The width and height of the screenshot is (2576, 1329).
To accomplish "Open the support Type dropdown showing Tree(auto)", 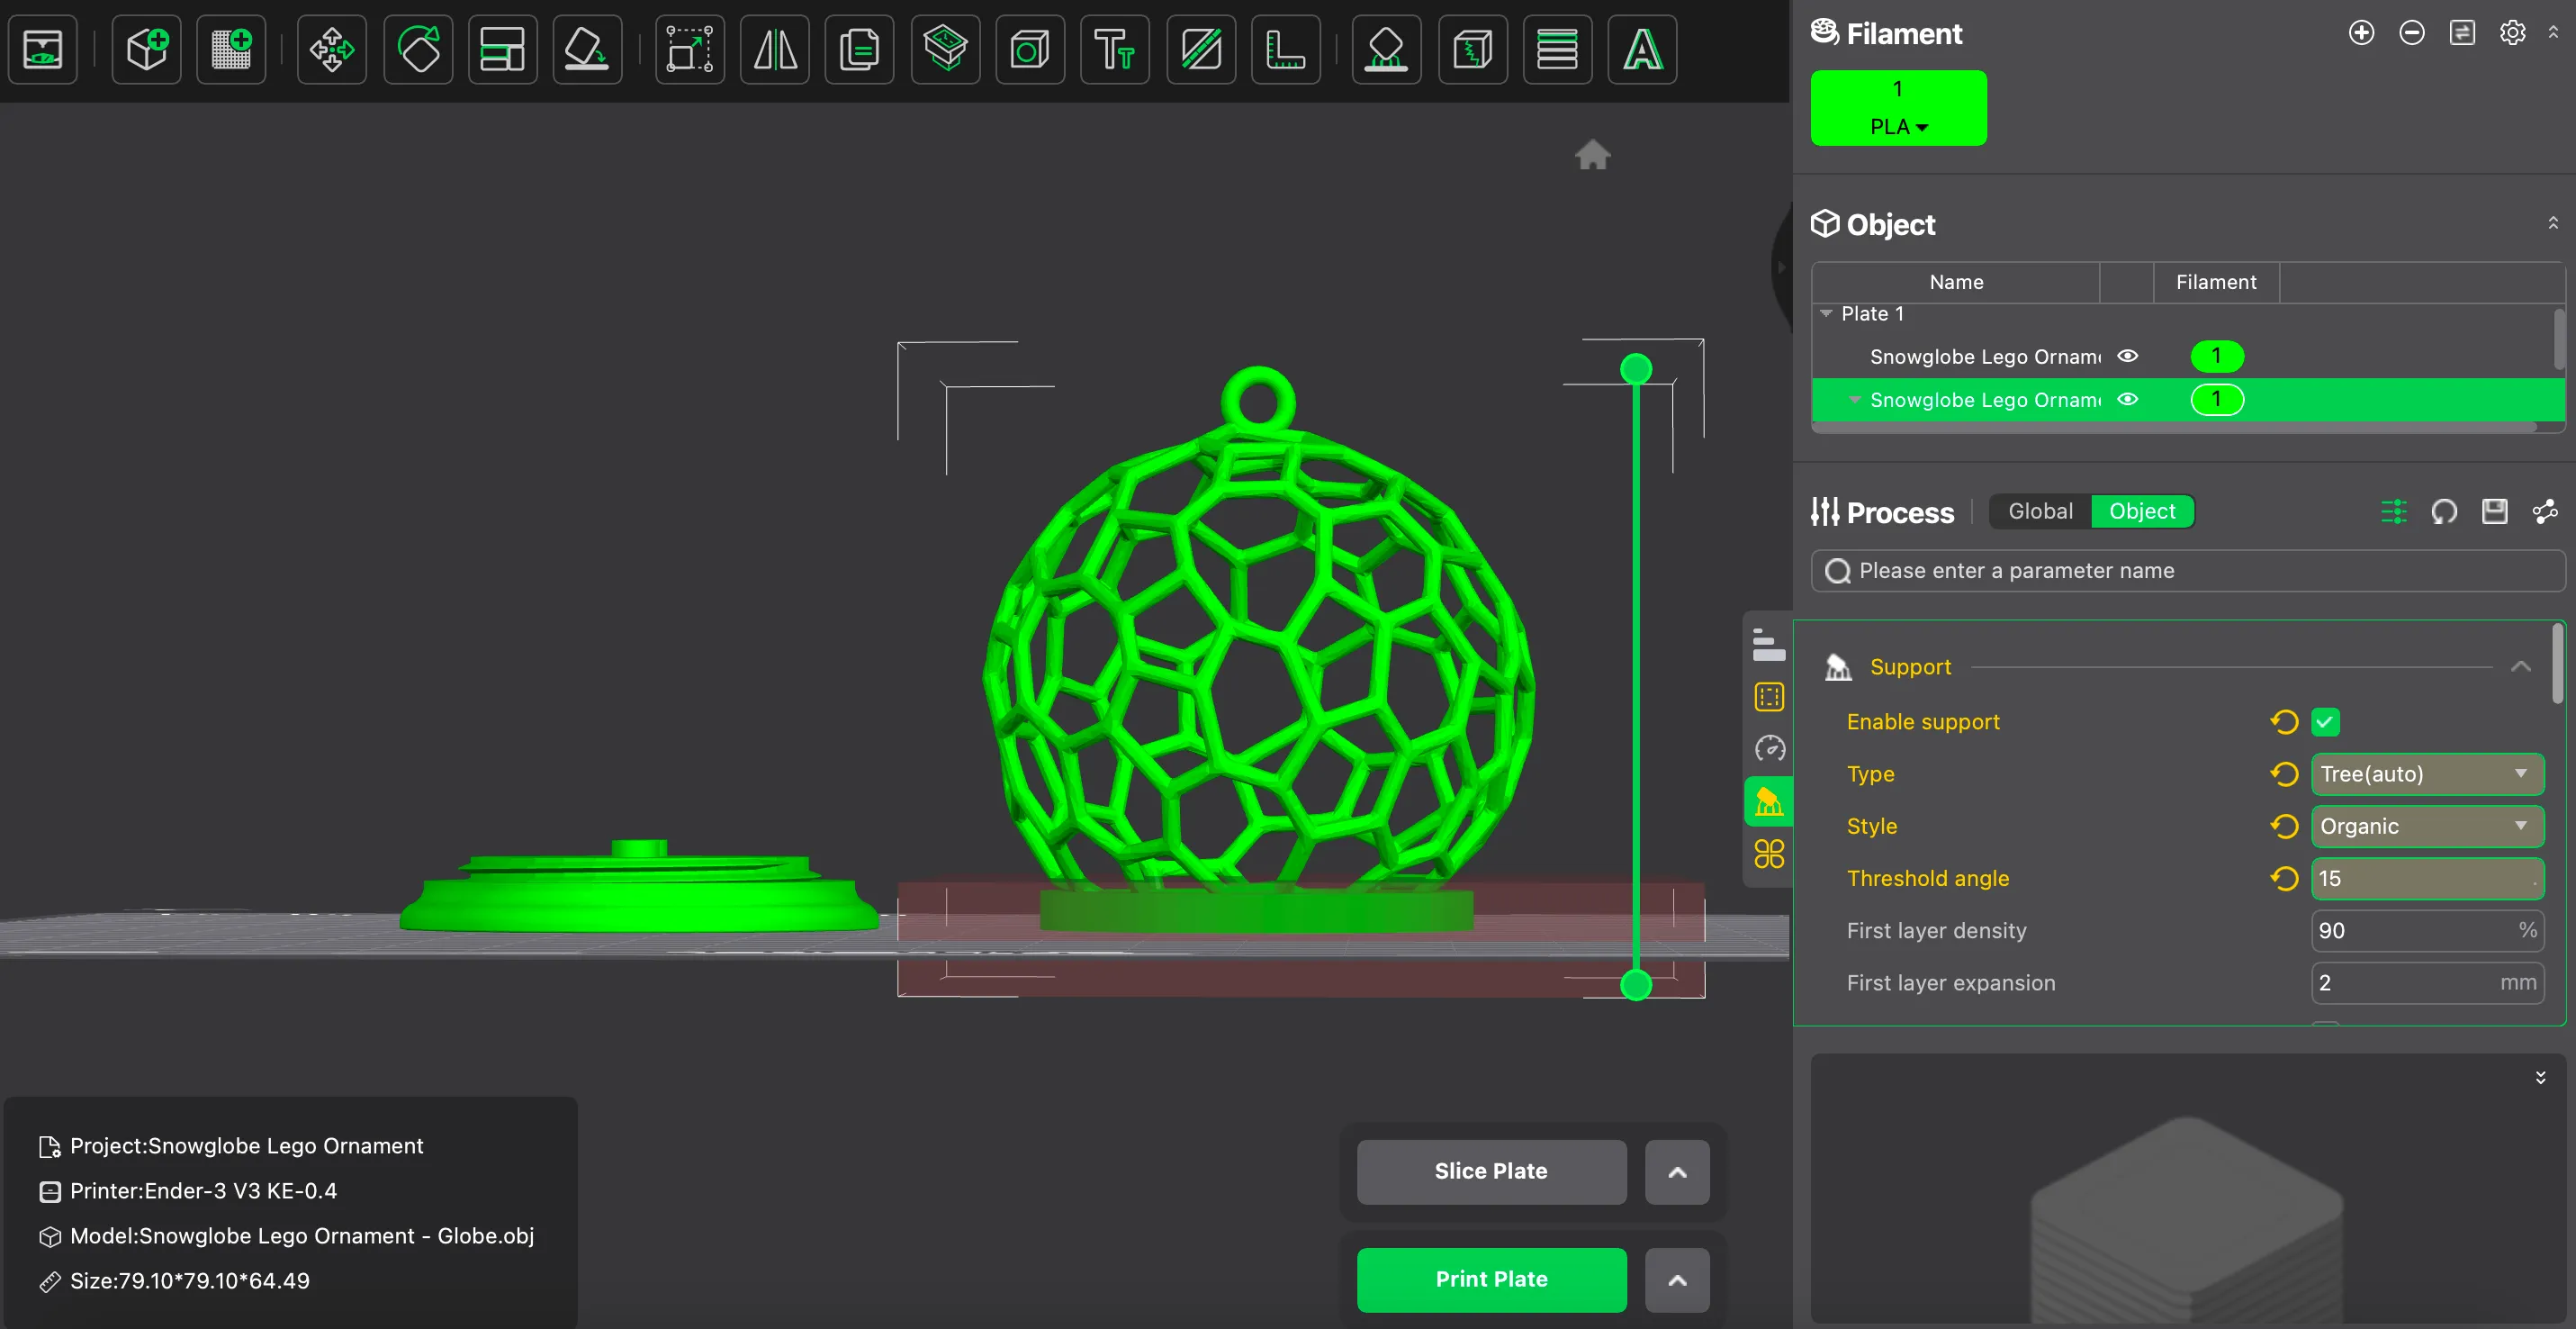I will pyautogui.click(x=2427, y=774).
